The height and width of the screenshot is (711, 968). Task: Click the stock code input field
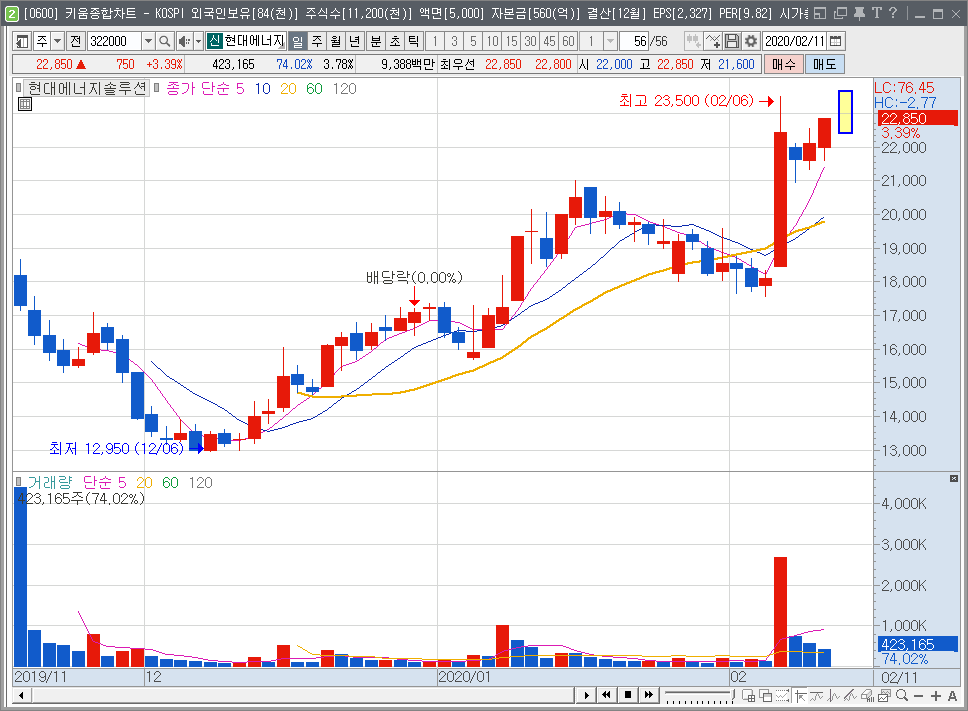tap(115, 41)
